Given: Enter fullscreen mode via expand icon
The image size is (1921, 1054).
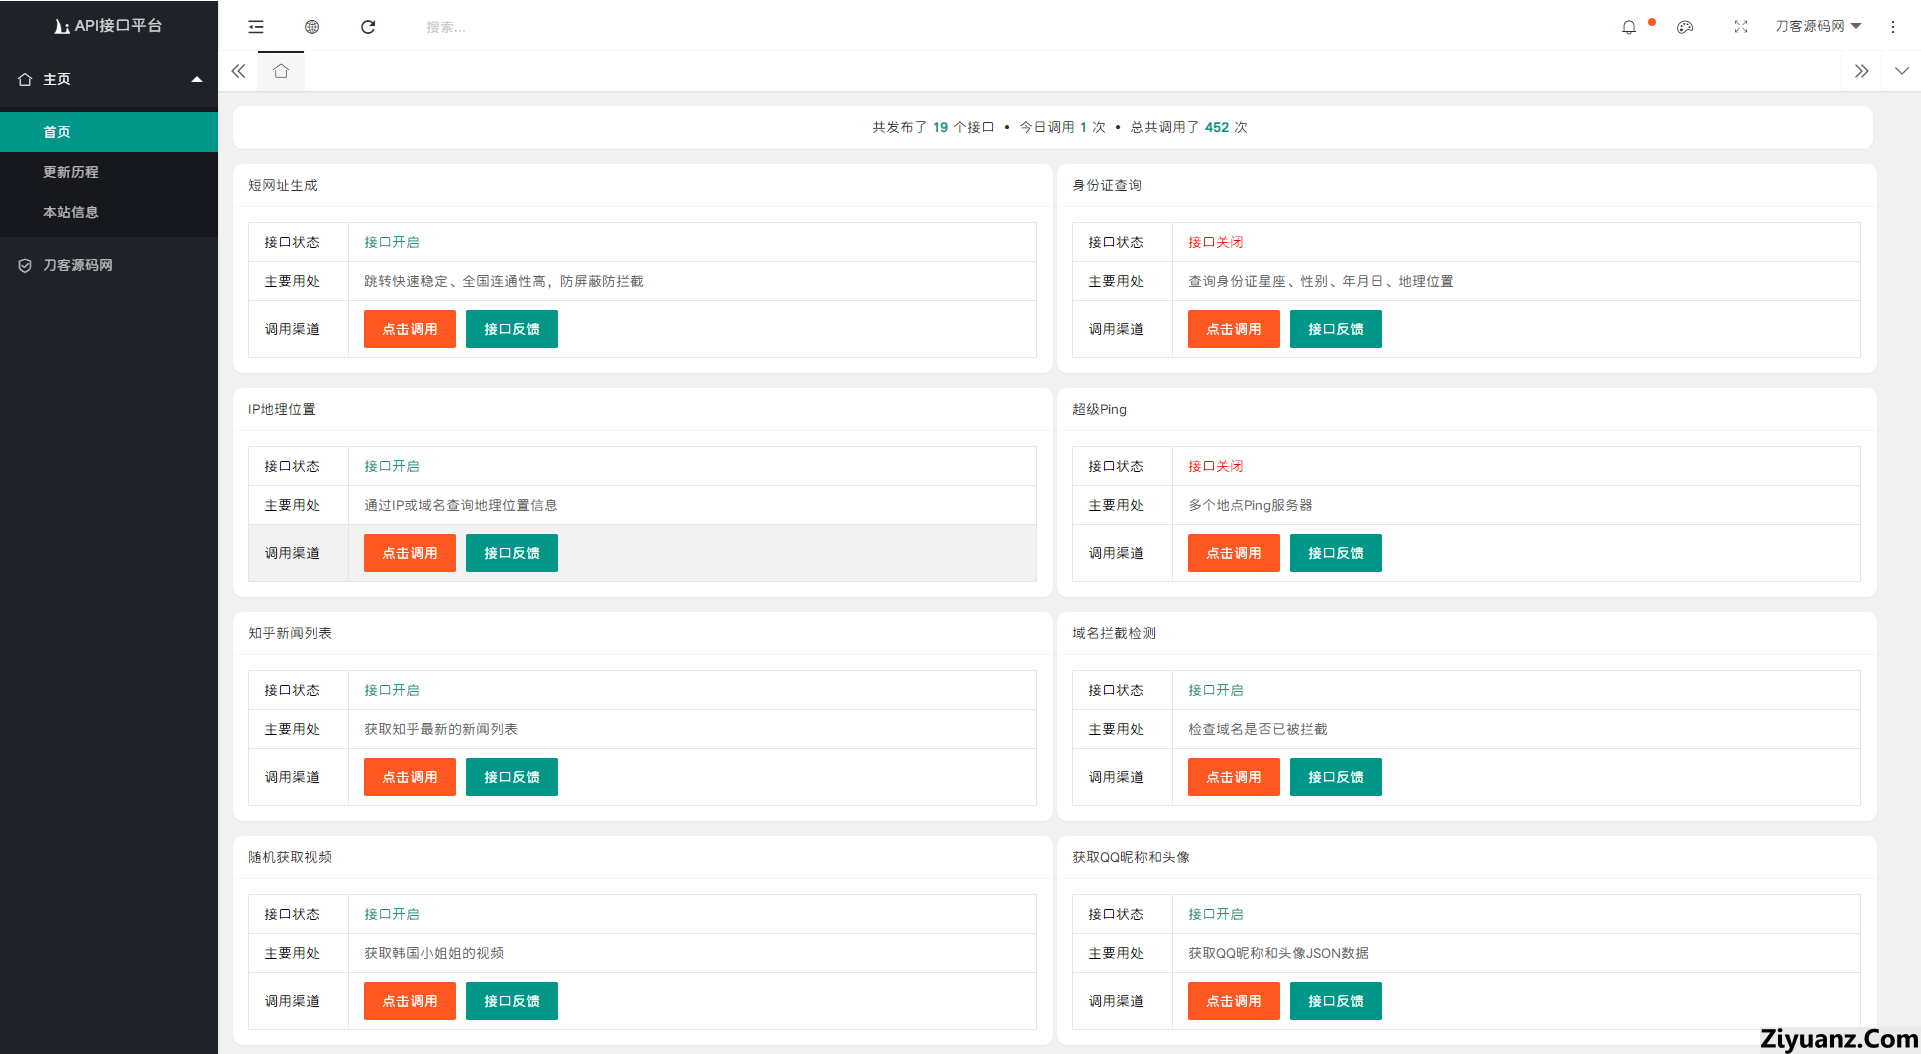Looking at the screenshot, I should pyautogui.click(x=1741, y=27).
